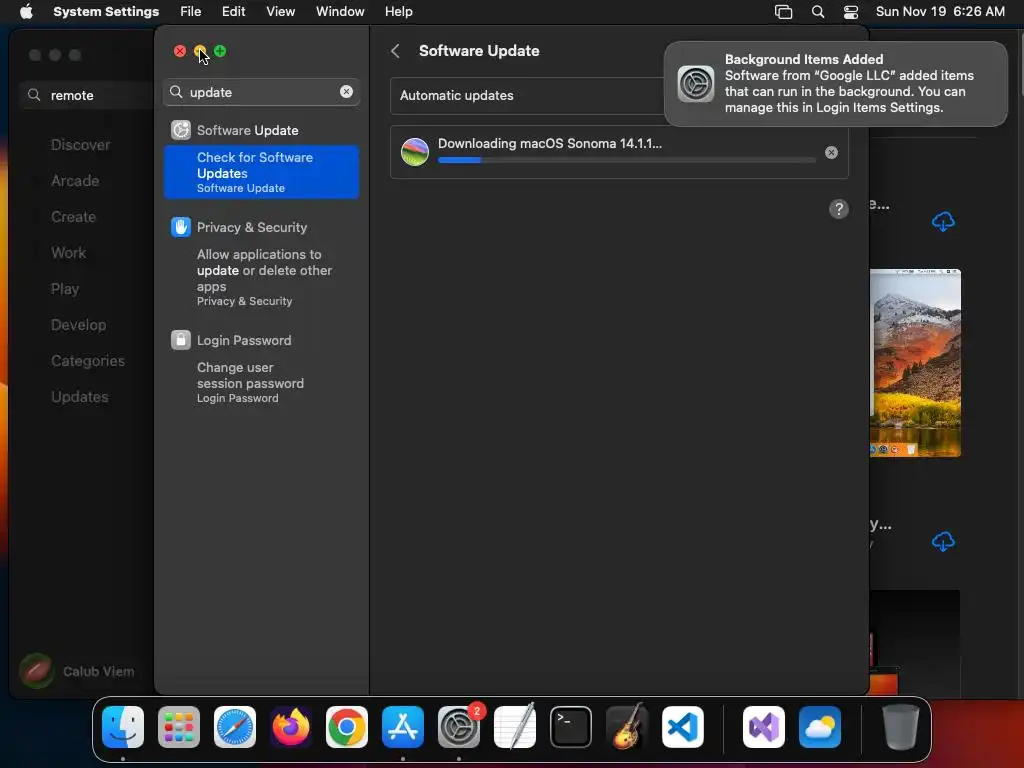The width and height of the screenshot is (1024, 768).
Task: Open System Settings Dock icon with badge
Action: pyautogui.click(x=459, y=727)
